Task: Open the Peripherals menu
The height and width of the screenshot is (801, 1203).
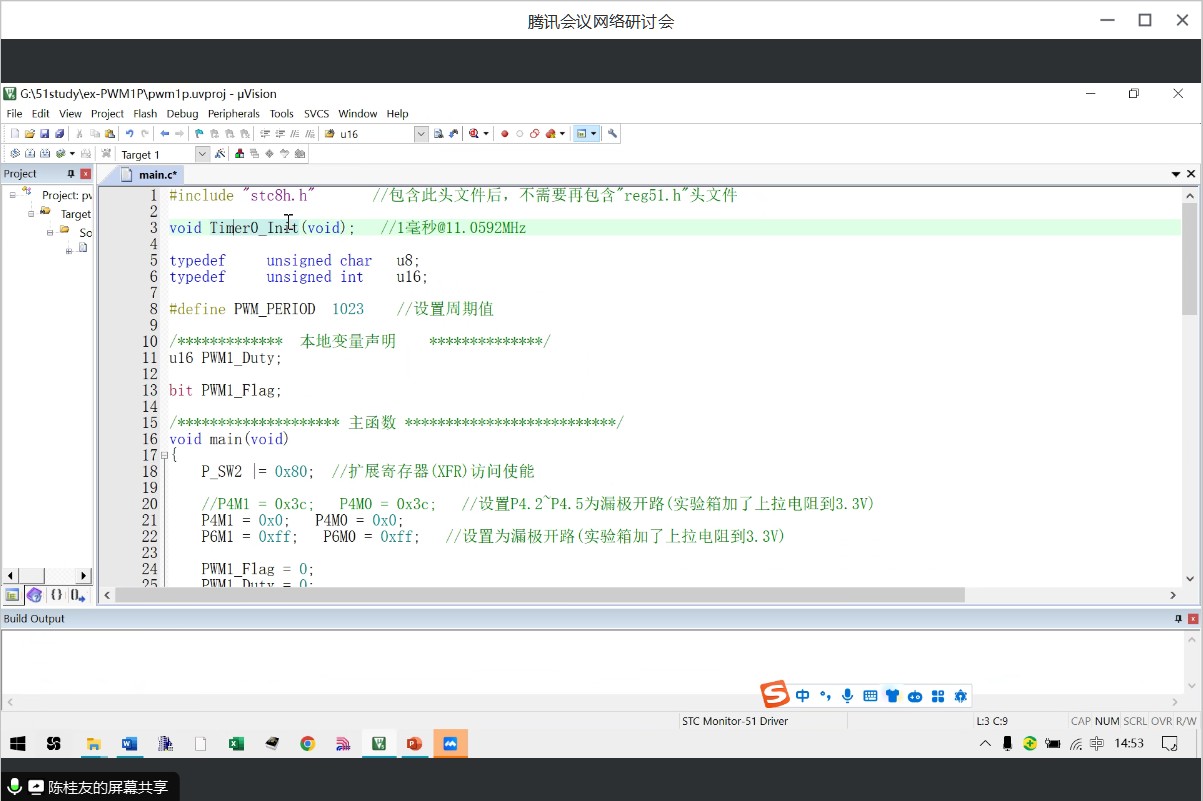Action: 233,114
